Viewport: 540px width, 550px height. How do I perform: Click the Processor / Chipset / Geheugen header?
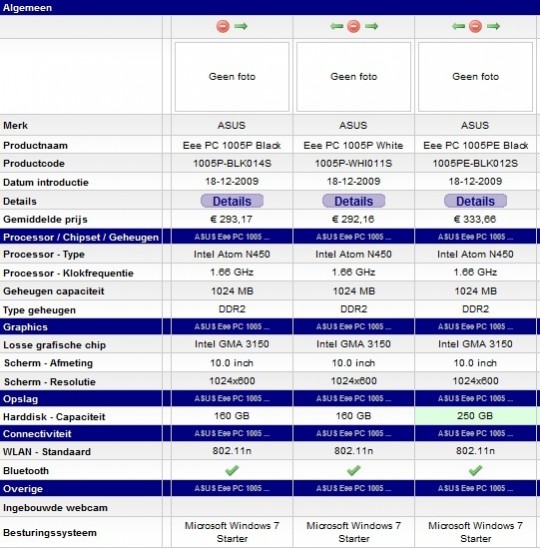[x=81, y=237]
